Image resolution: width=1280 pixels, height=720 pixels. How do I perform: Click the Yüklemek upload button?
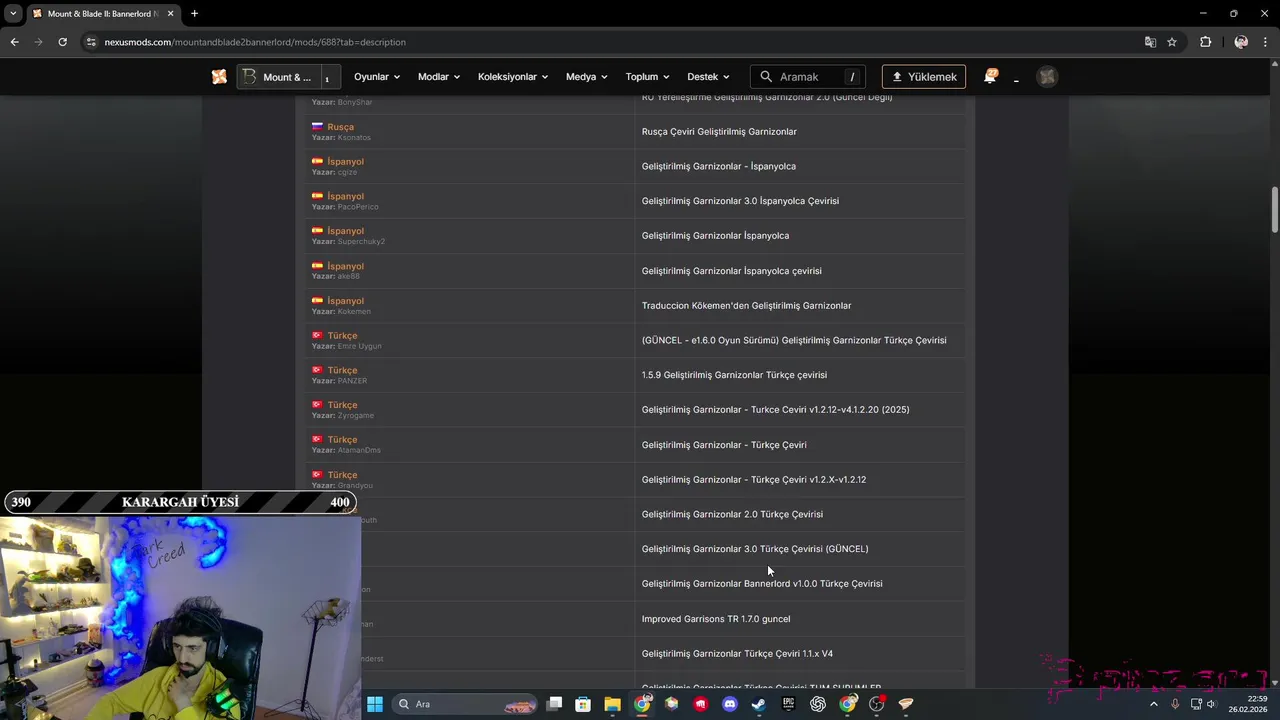tap(923, 77)
